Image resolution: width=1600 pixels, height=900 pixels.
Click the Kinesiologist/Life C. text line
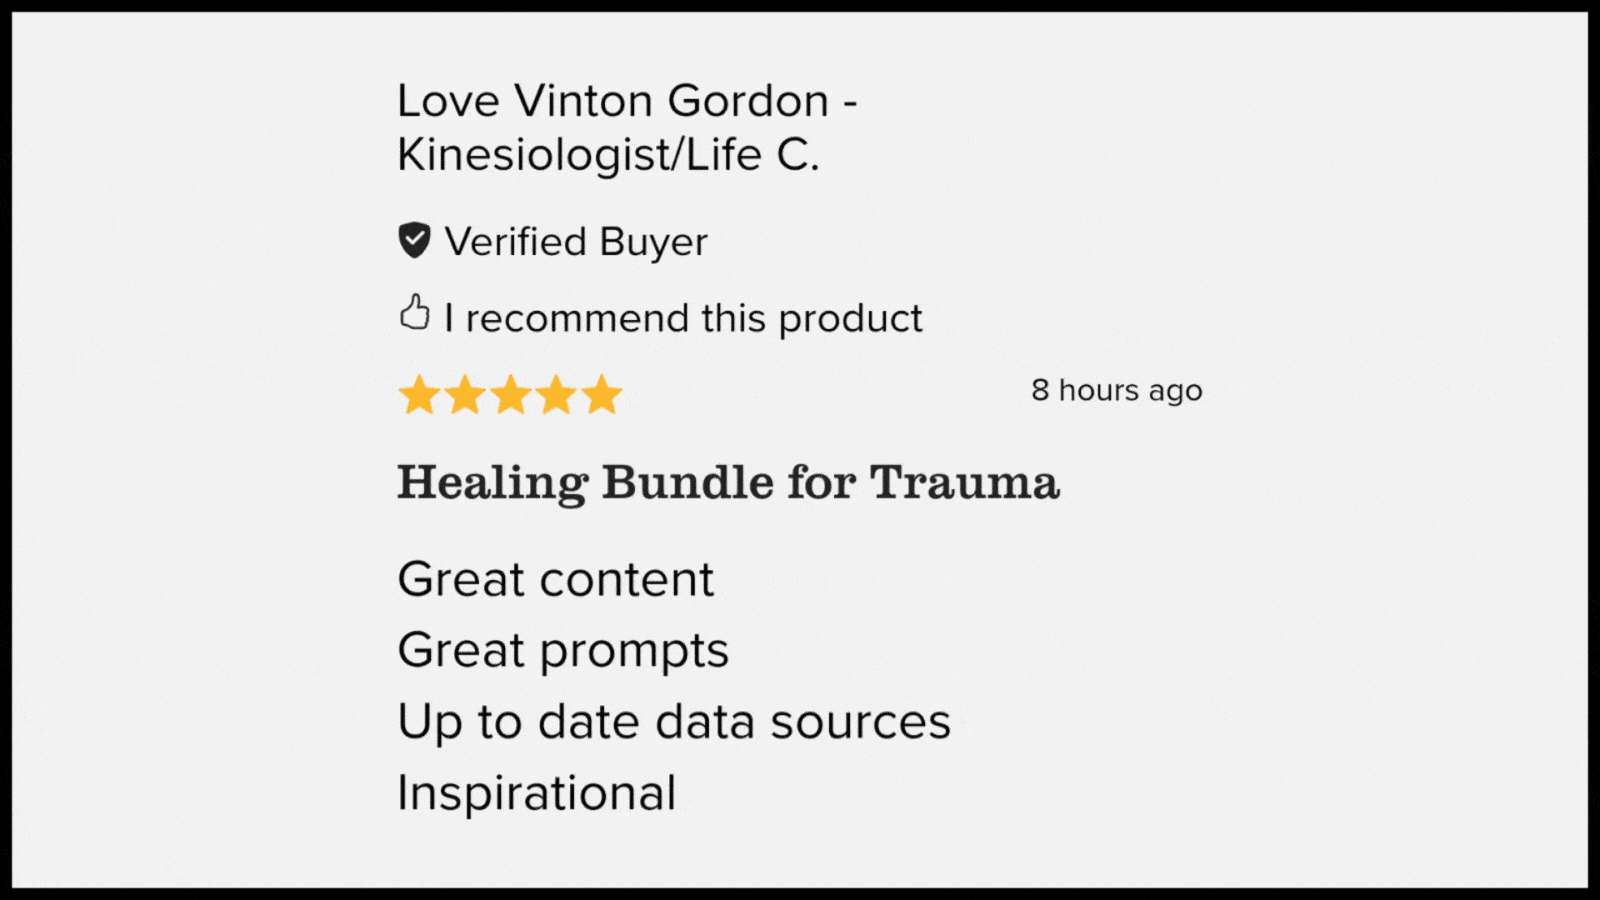[x=608, y=155]
